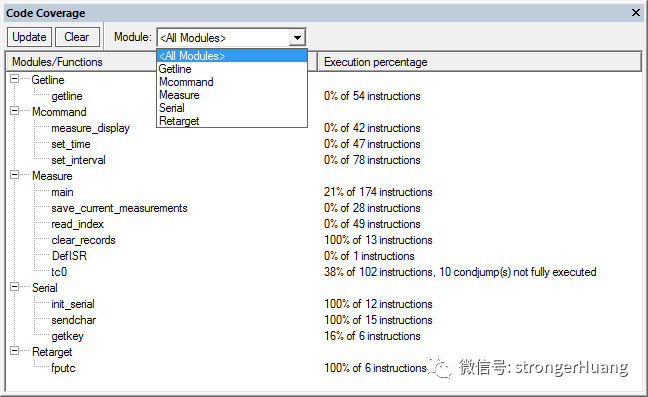Collapse the Measure module node
This screenshot has height=397, width=648.
14,175
